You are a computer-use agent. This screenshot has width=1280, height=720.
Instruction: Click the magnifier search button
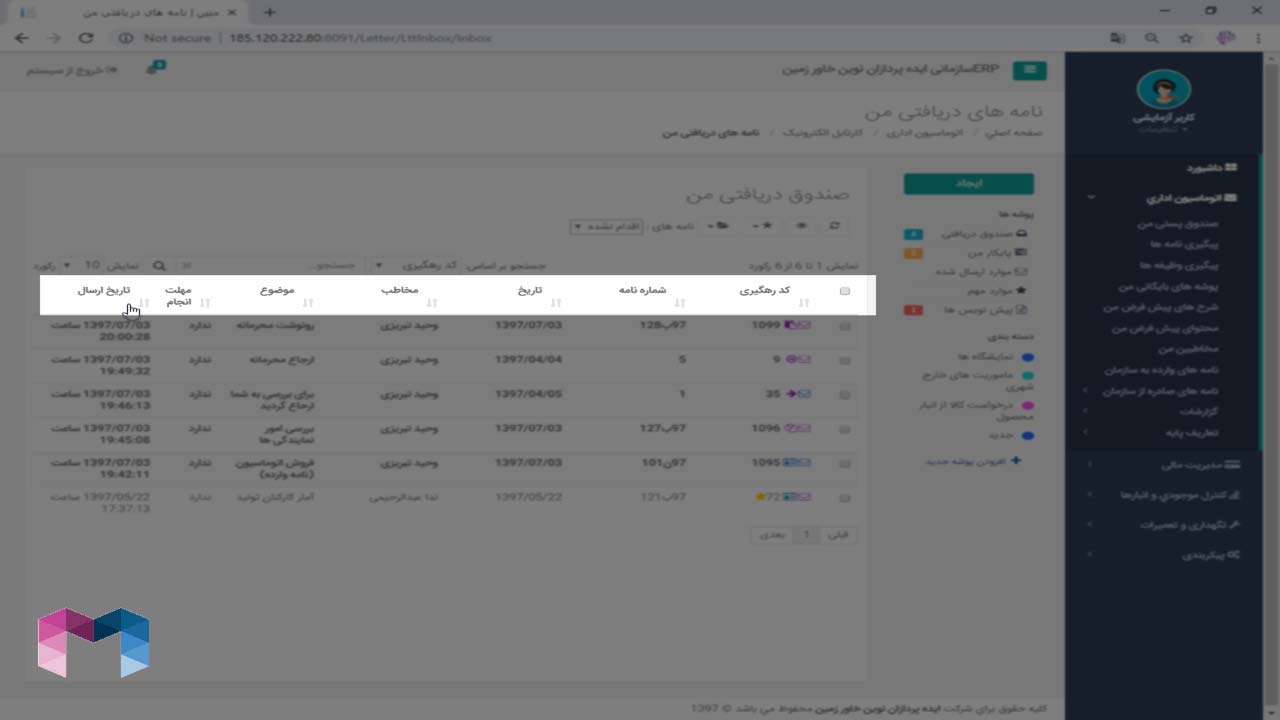159,266
